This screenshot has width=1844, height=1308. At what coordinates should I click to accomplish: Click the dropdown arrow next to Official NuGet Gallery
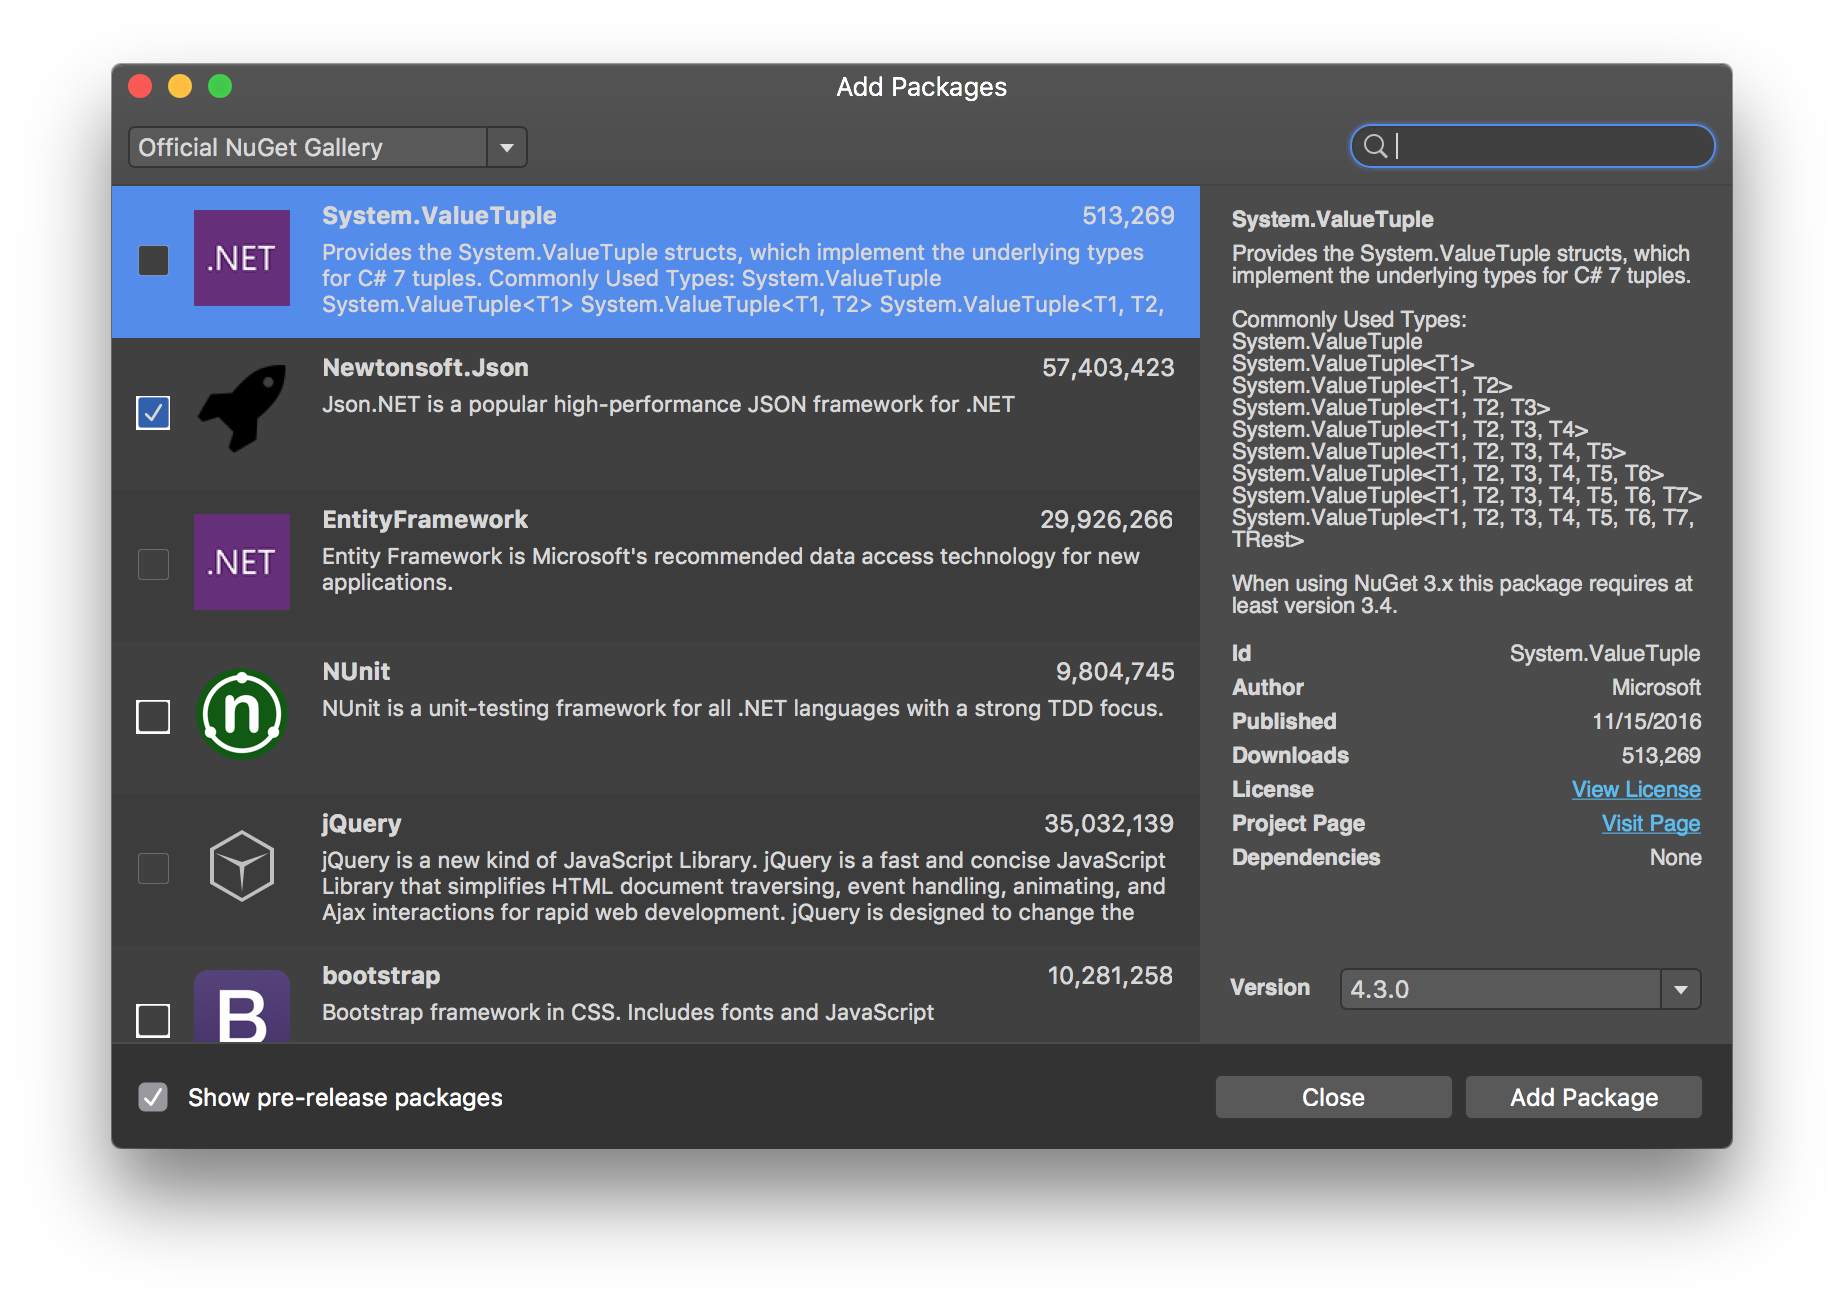tap(507, 147)
